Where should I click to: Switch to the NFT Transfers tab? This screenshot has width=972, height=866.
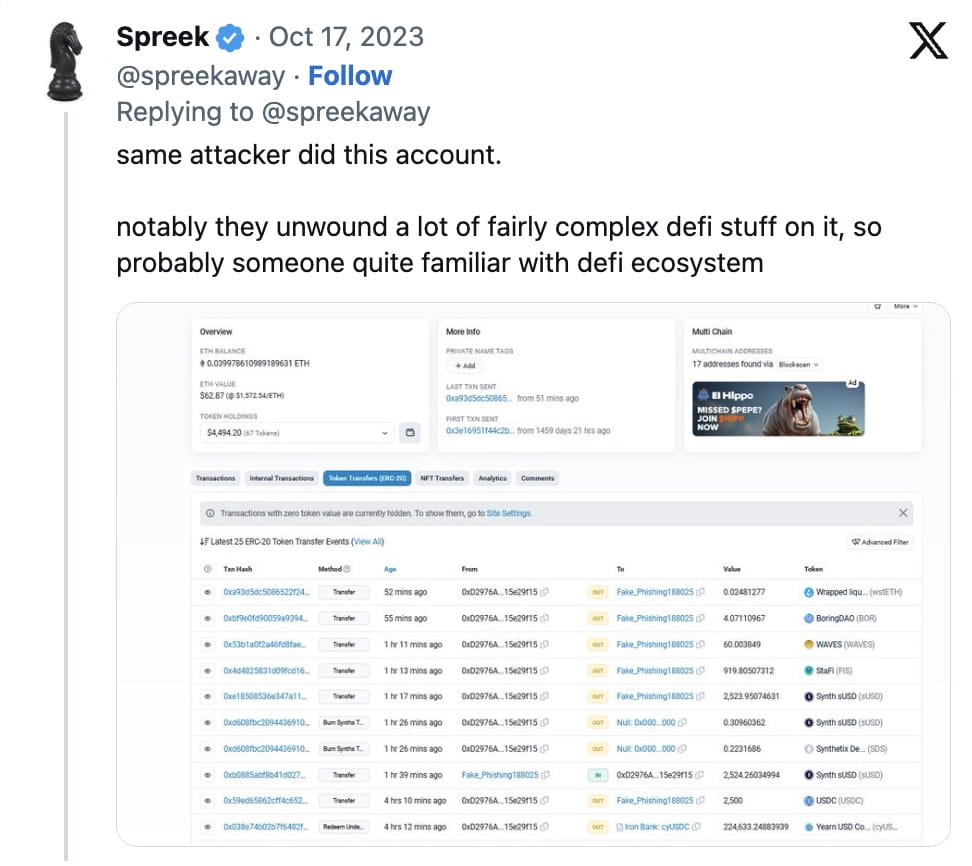click(x=442, y=477)
